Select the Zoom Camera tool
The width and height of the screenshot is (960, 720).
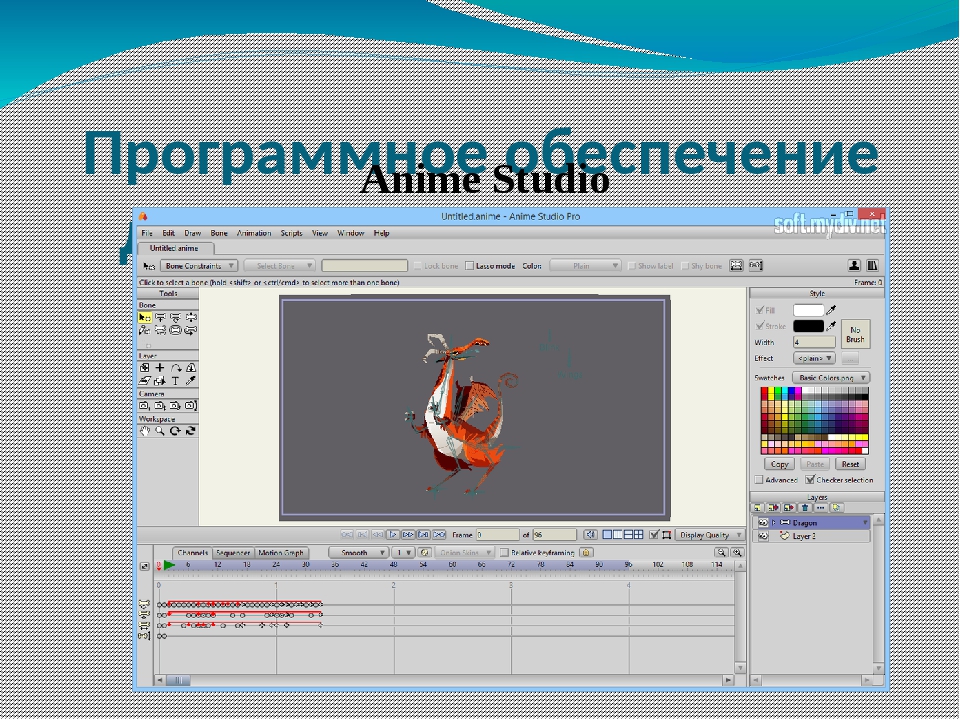click(x=160, y=406)
